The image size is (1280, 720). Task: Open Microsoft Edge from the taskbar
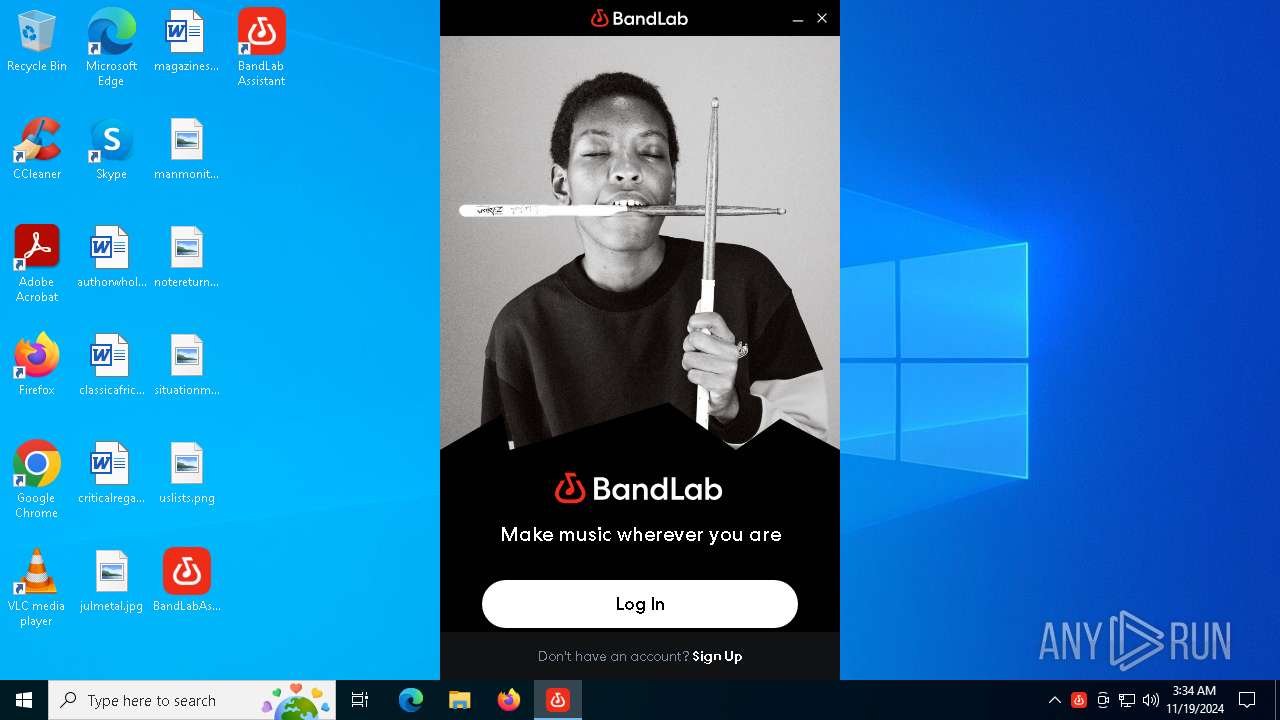[411, 700]
